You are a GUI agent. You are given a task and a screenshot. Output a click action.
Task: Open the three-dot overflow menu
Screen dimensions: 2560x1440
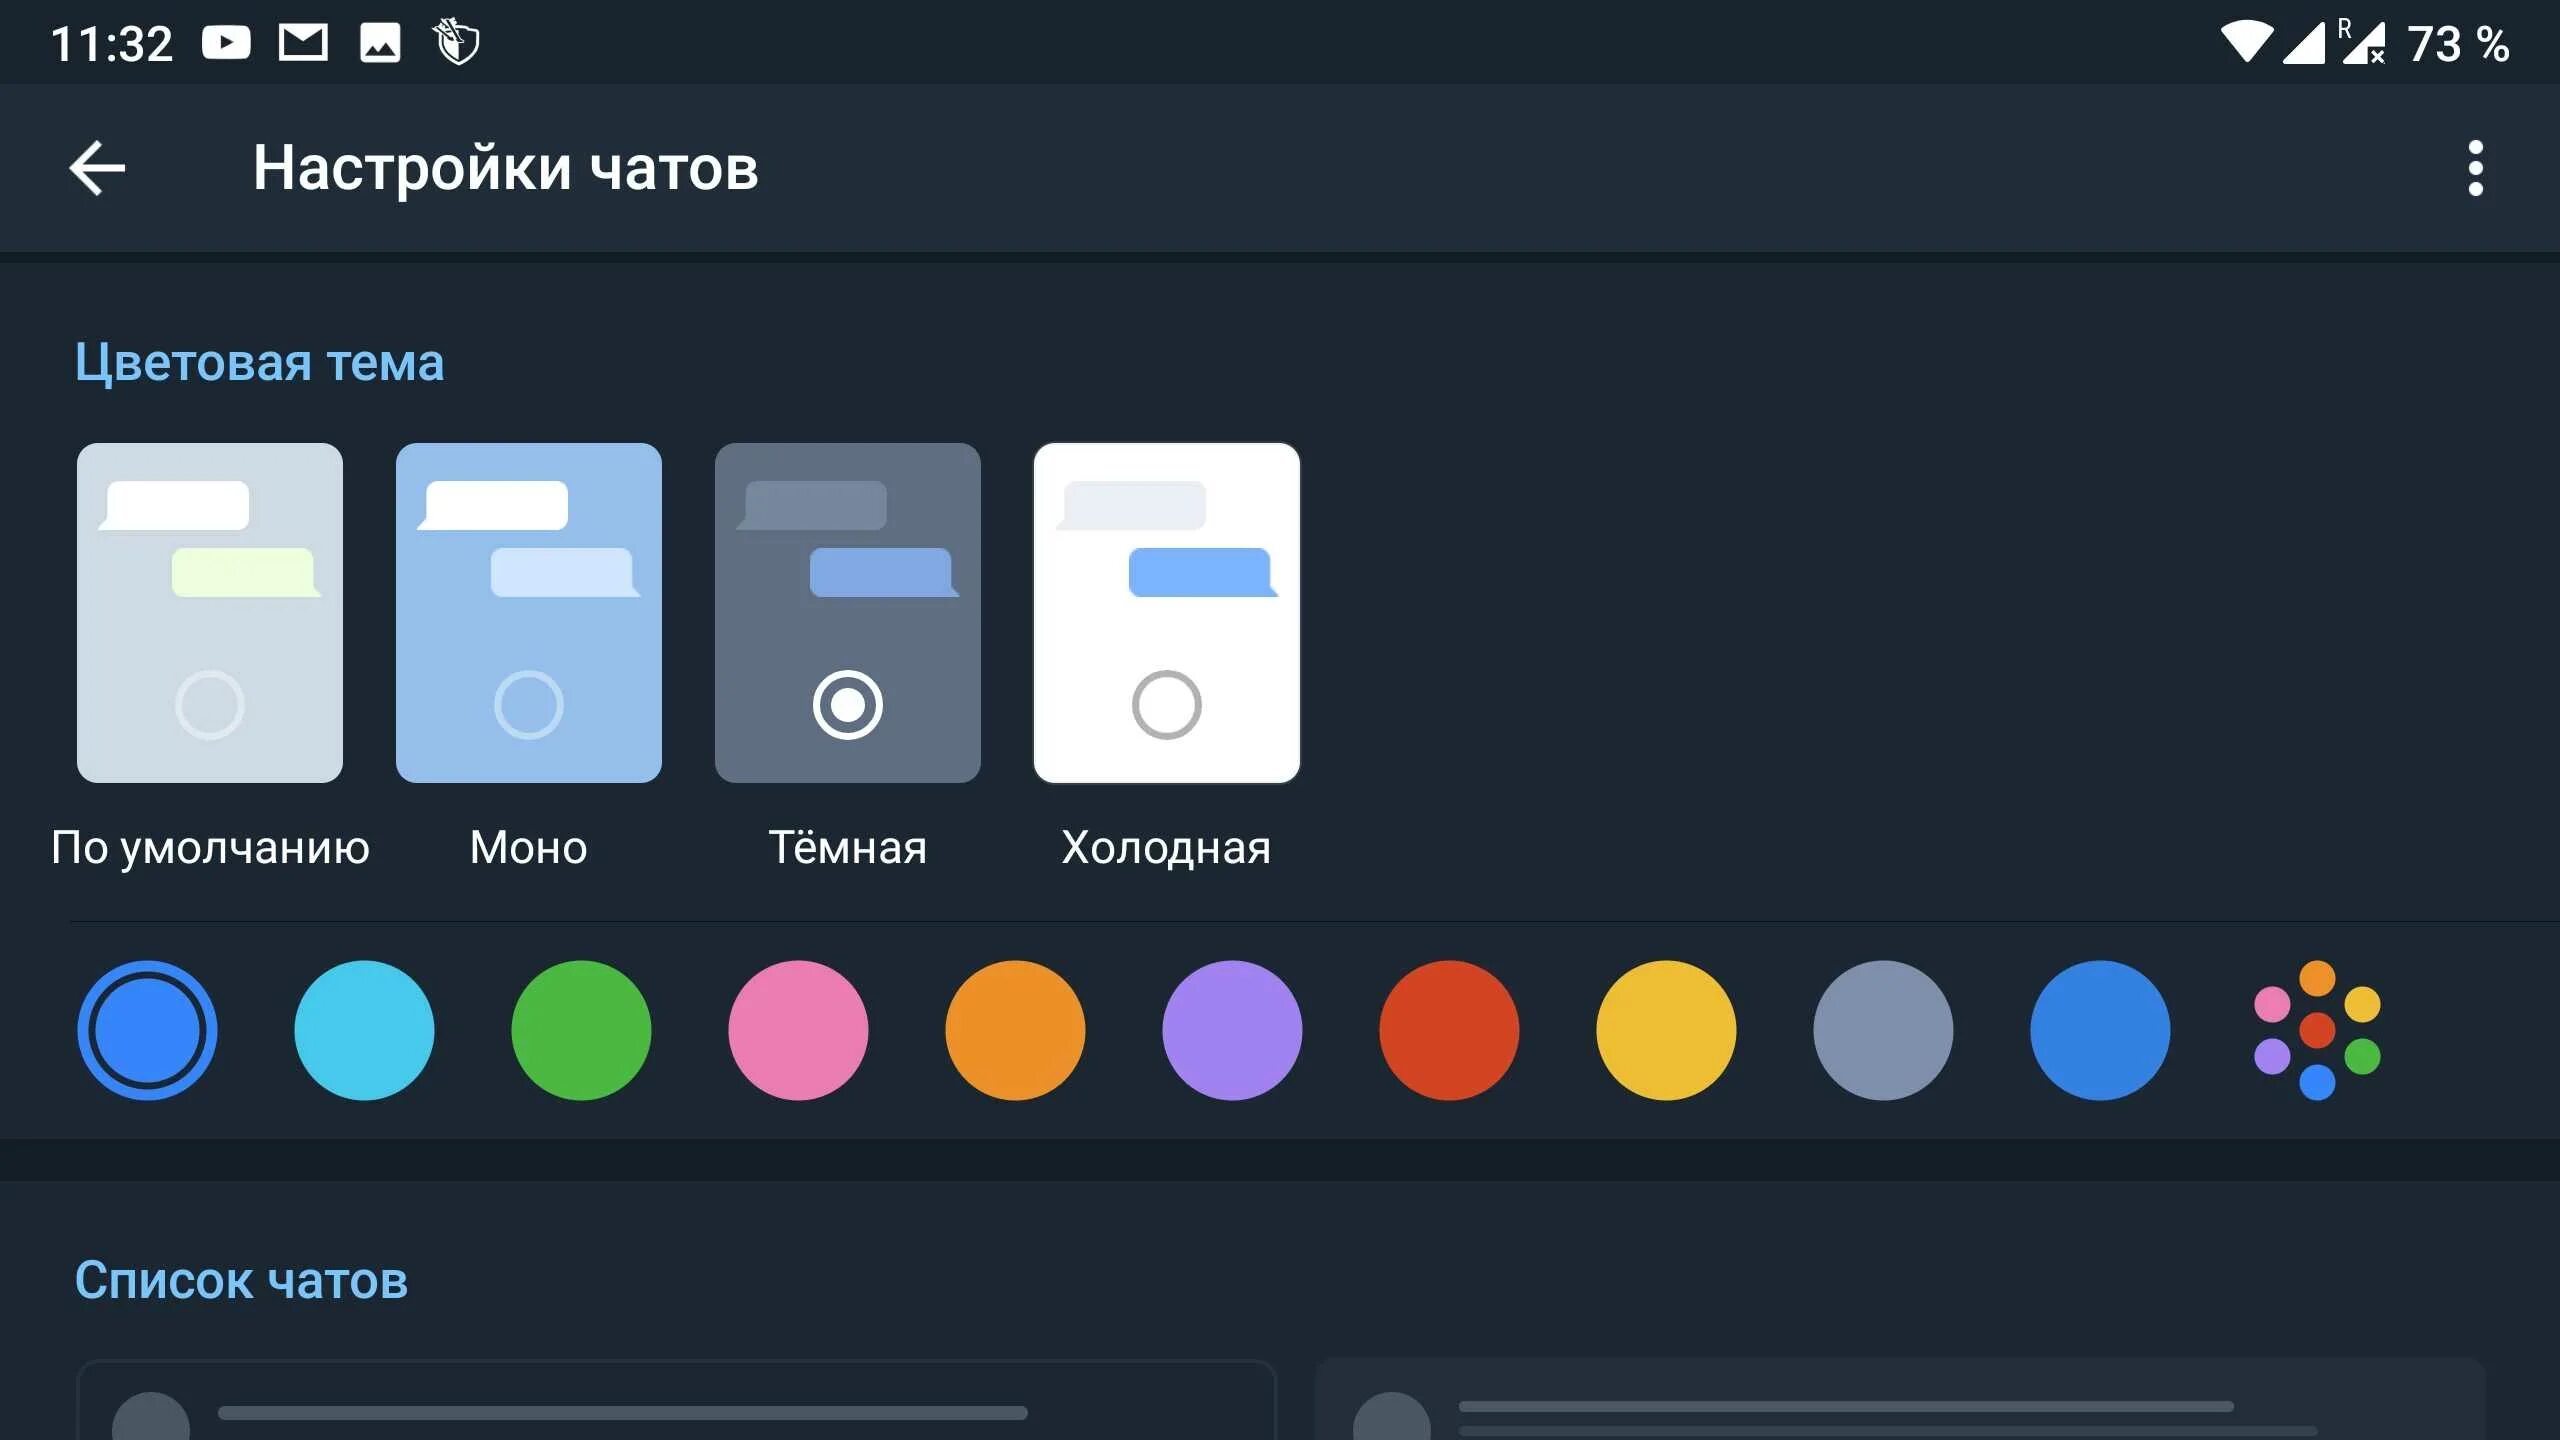tap(2475, 168)
